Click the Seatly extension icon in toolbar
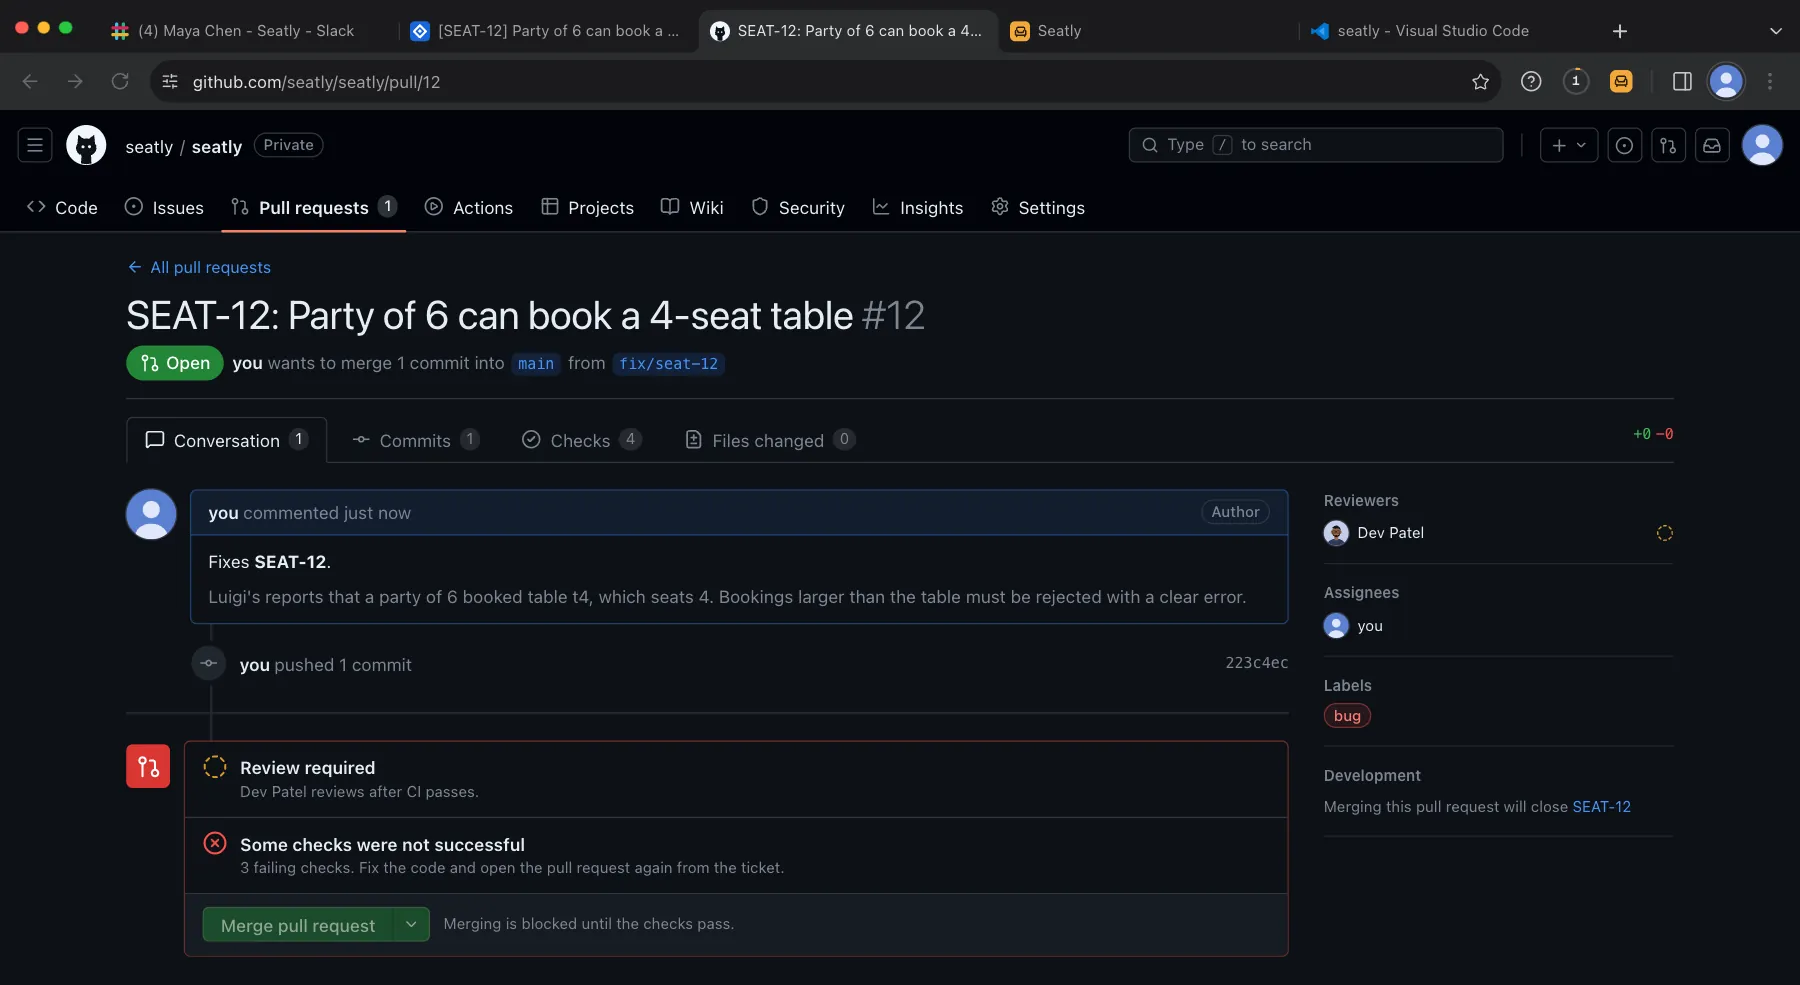 point(1621,82)
